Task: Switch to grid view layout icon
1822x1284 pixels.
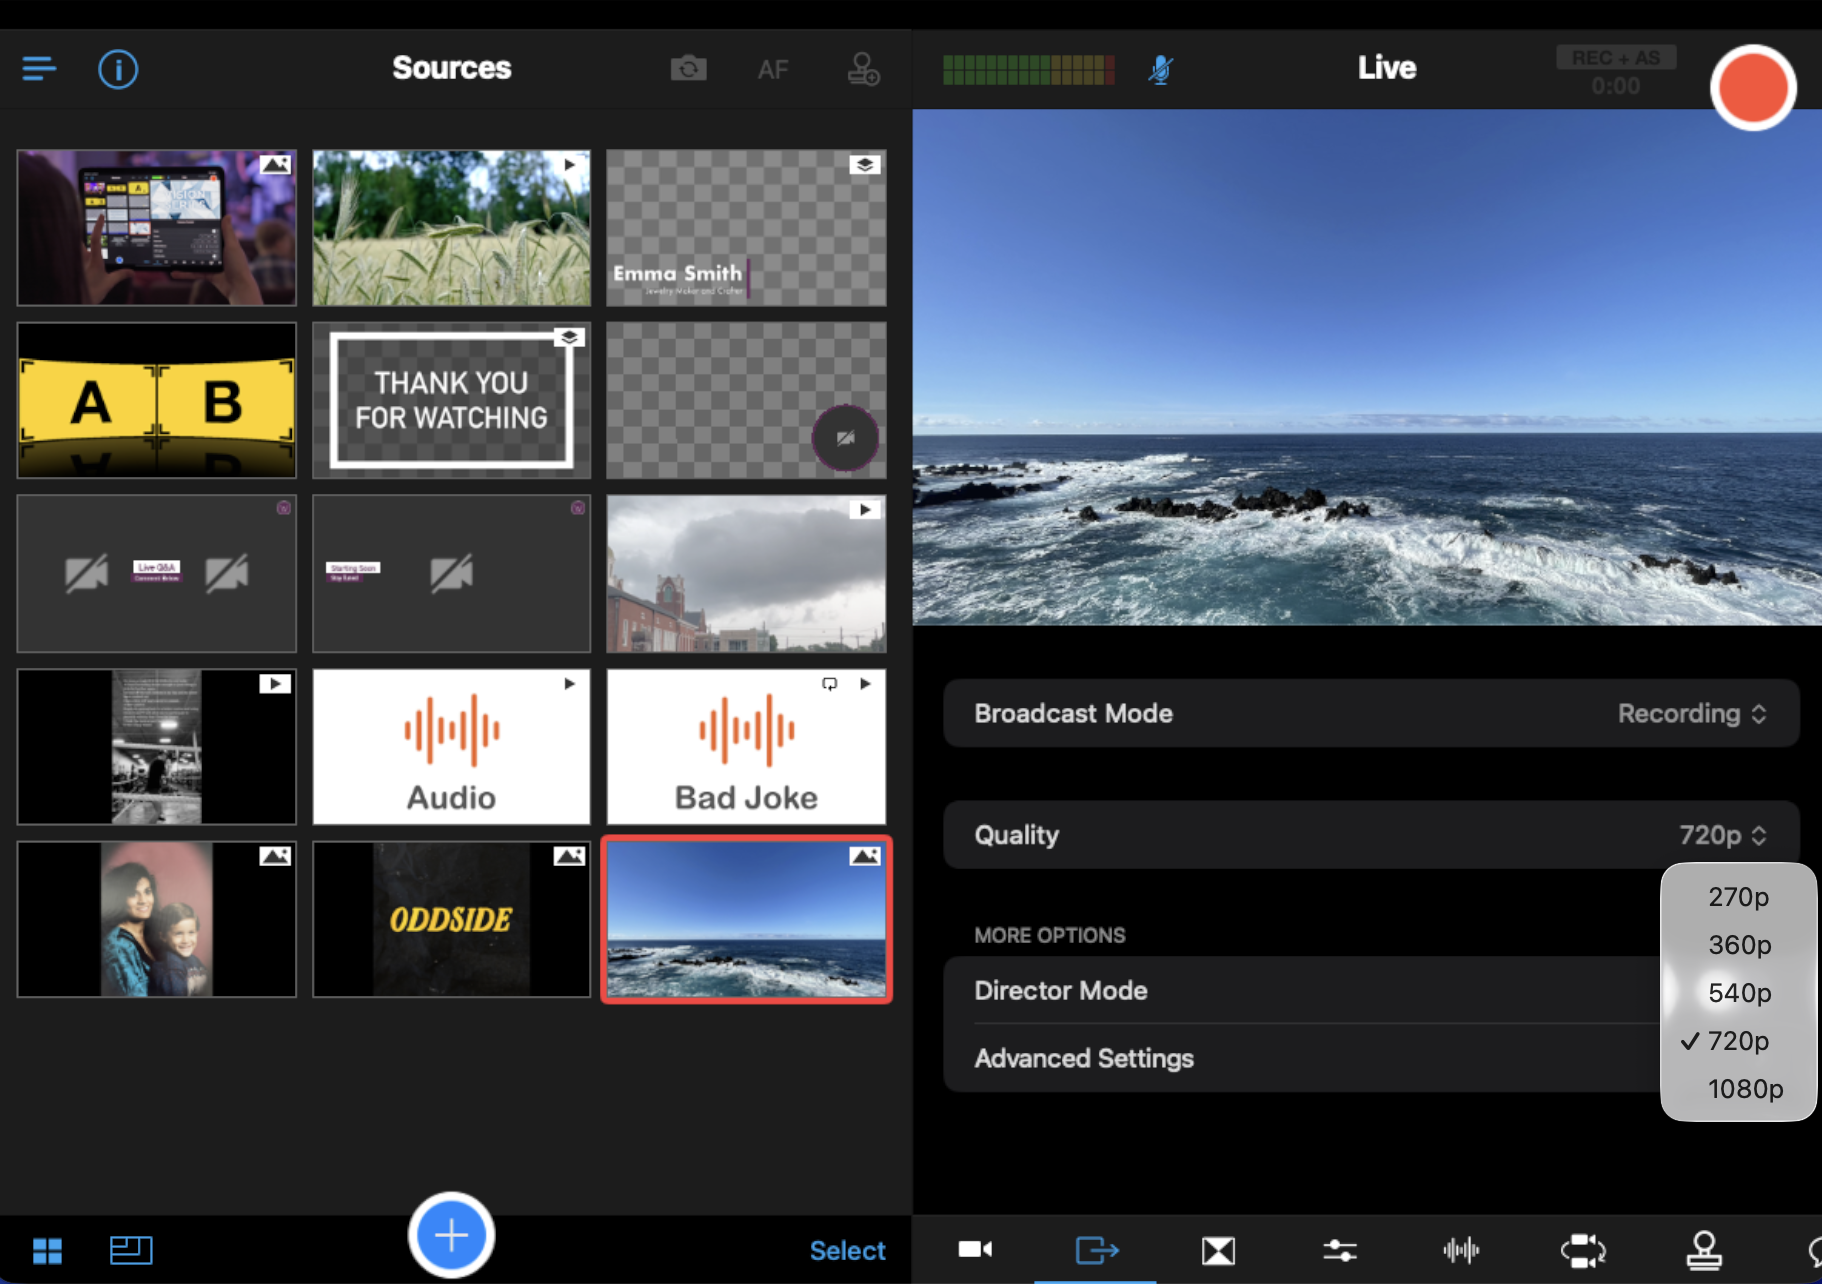Action: click(47, 1250)
